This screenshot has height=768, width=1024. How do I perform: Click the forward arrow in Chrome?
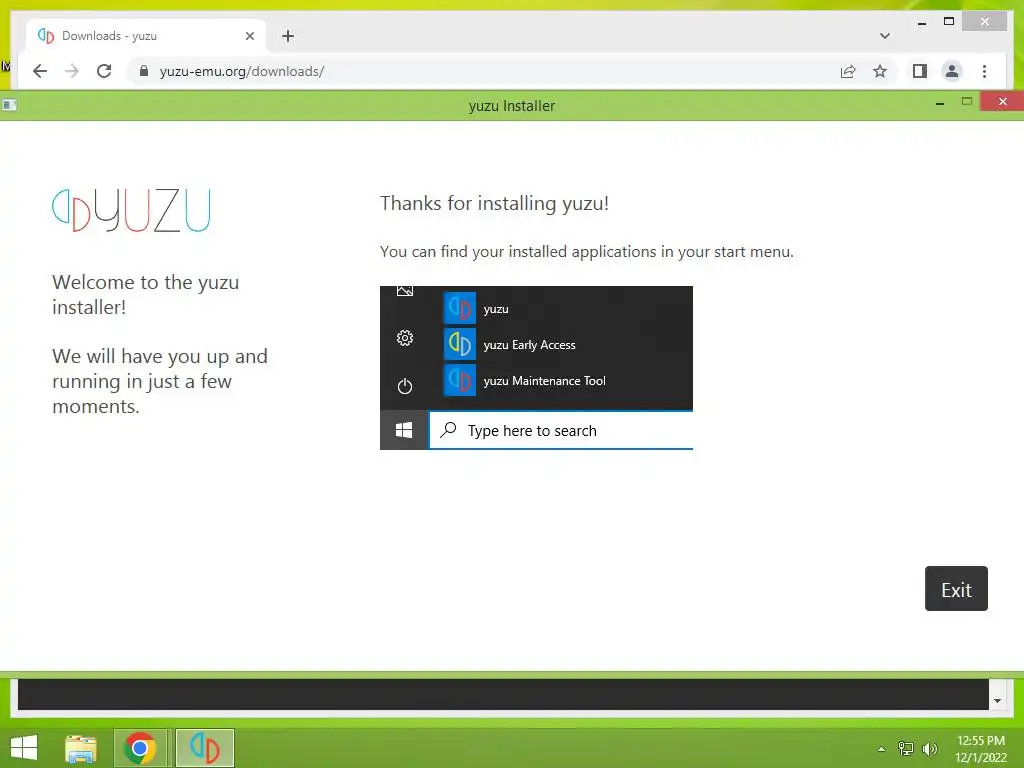(72, 71)
